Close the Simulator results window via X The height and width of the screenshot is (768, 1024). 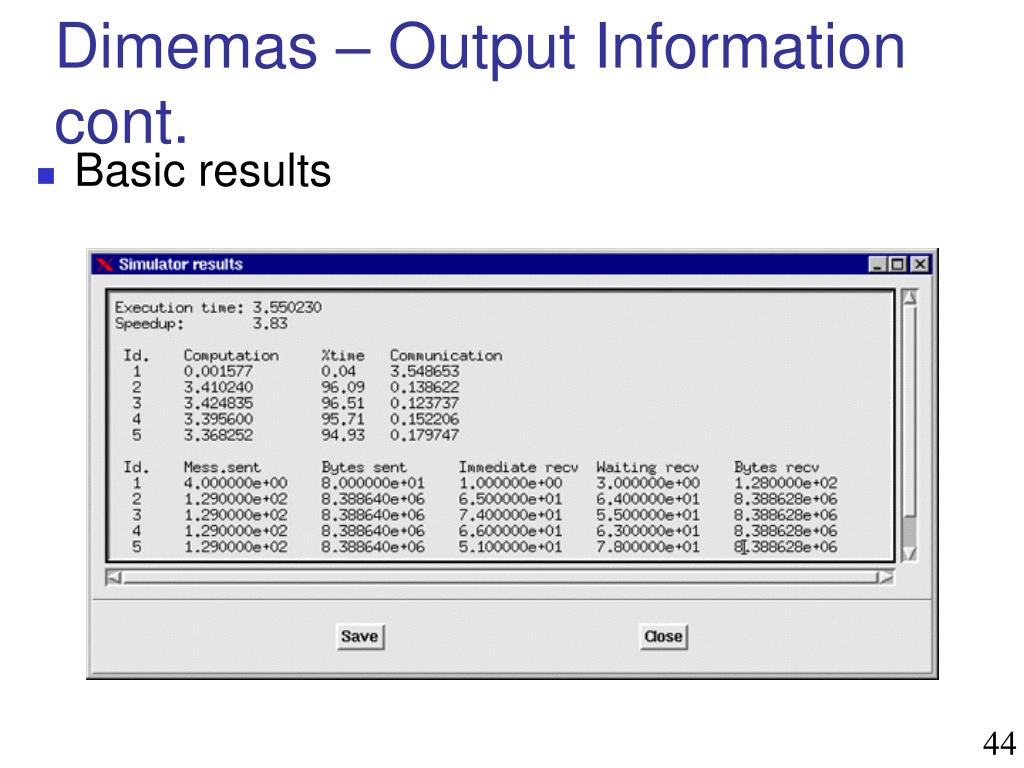click(920, 264)
